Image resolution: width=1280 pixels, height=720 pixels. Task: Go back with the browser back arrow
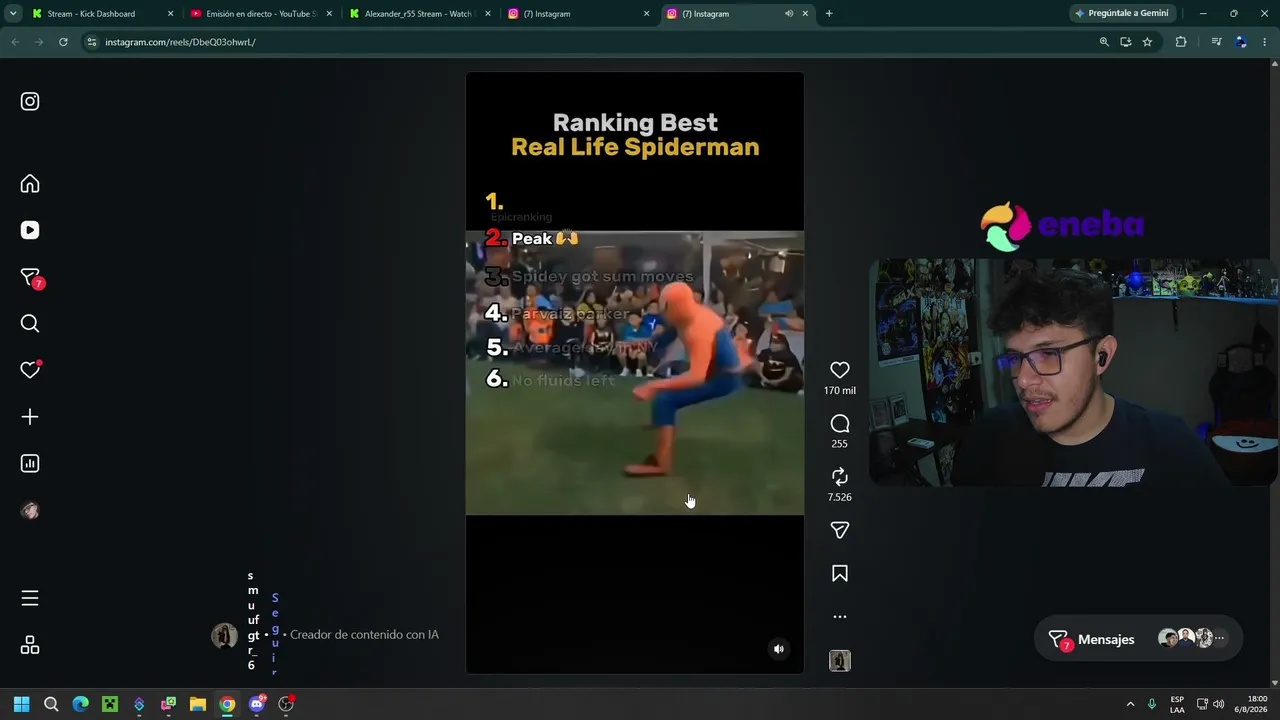point(15,42)
